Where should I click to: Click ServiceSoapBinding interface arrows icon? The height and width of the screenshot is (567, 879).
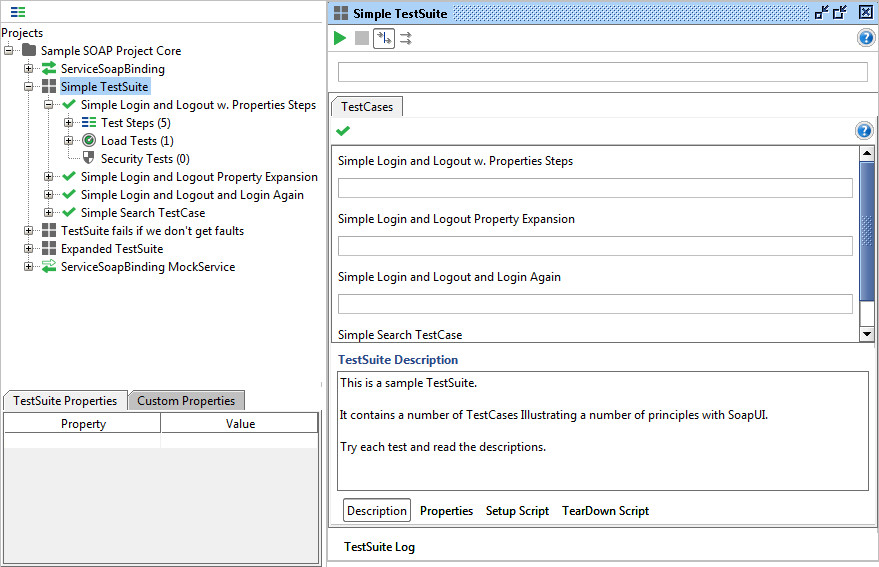(x=49, y=68)
